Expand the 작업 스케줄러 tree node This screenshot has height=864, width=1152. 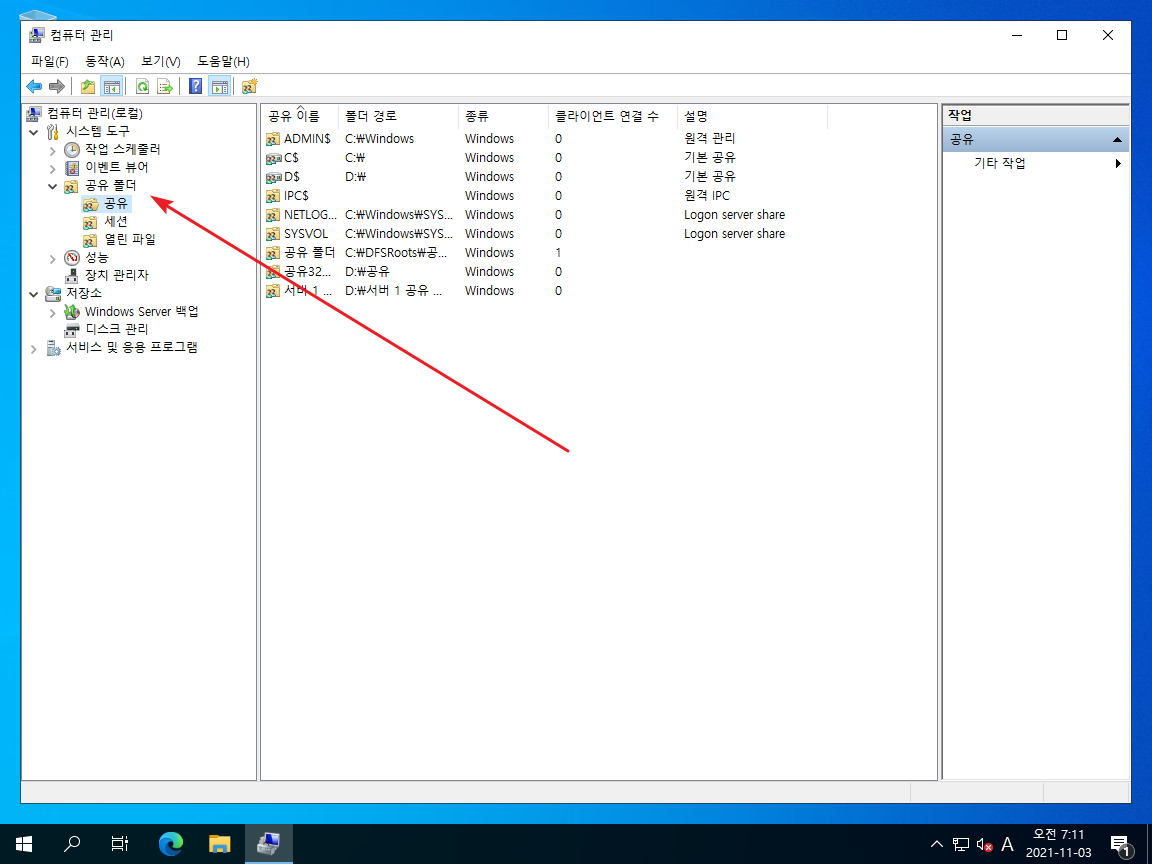click(52, 151)
